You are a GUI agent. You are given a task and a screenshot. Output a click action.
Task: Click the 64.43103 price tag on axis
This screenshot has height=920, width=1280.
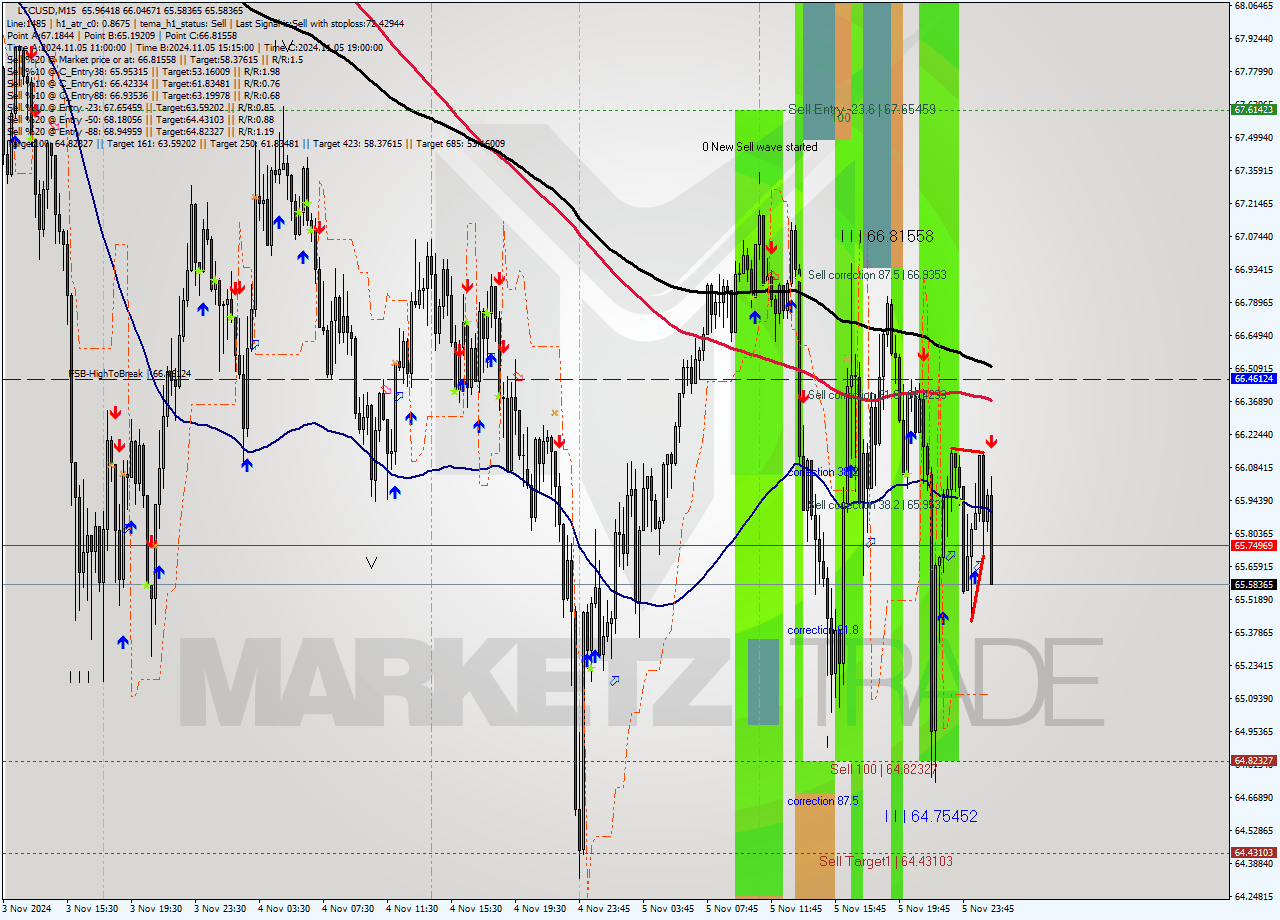[x=1254, y=853]
